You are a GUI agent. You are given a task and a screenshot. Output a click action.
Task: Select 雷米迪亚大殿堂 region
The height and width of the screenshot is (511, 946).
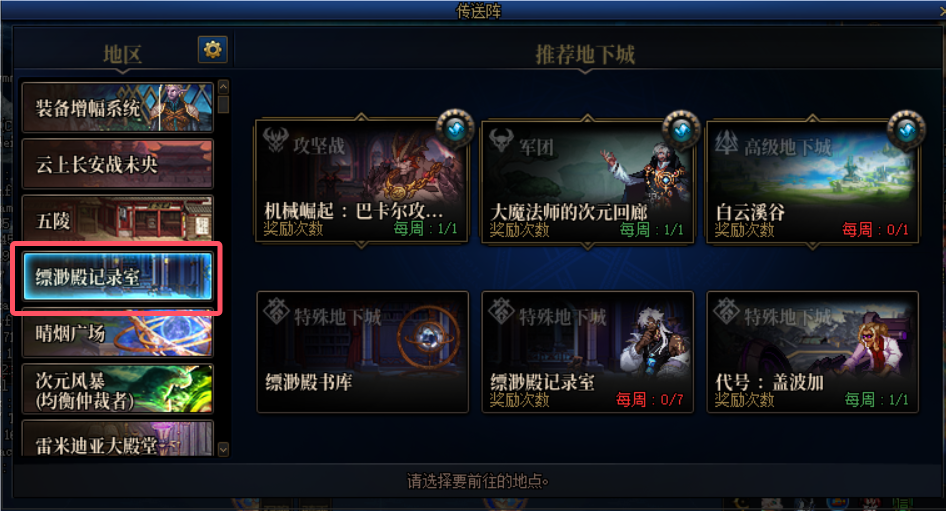[118, 439]
